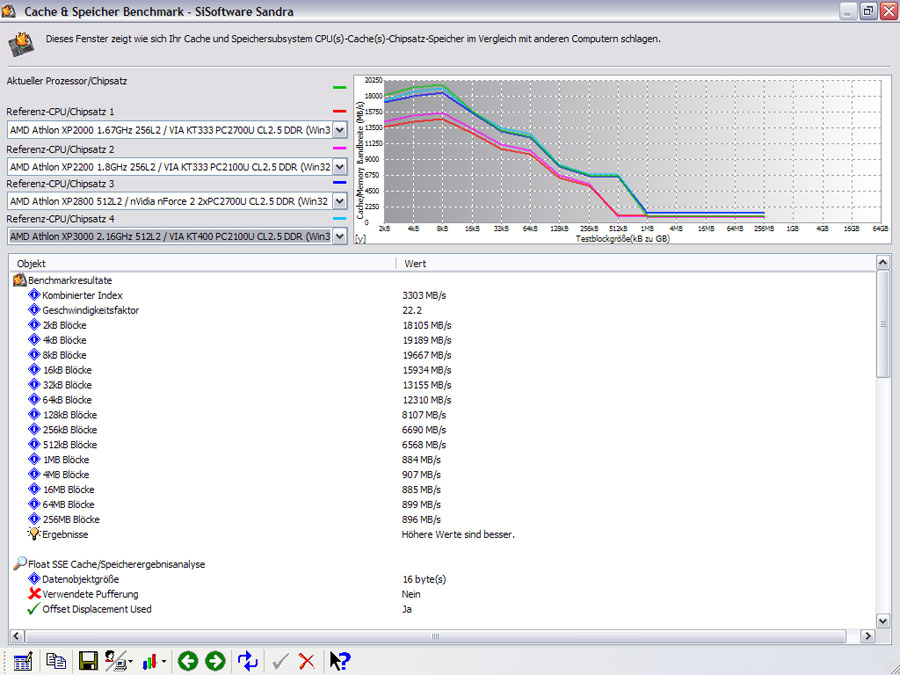Screen dimensions: 900x675
Task: Minimize the Sandra benchmark window
Action: pyautogui.click(x=847, y=11)
